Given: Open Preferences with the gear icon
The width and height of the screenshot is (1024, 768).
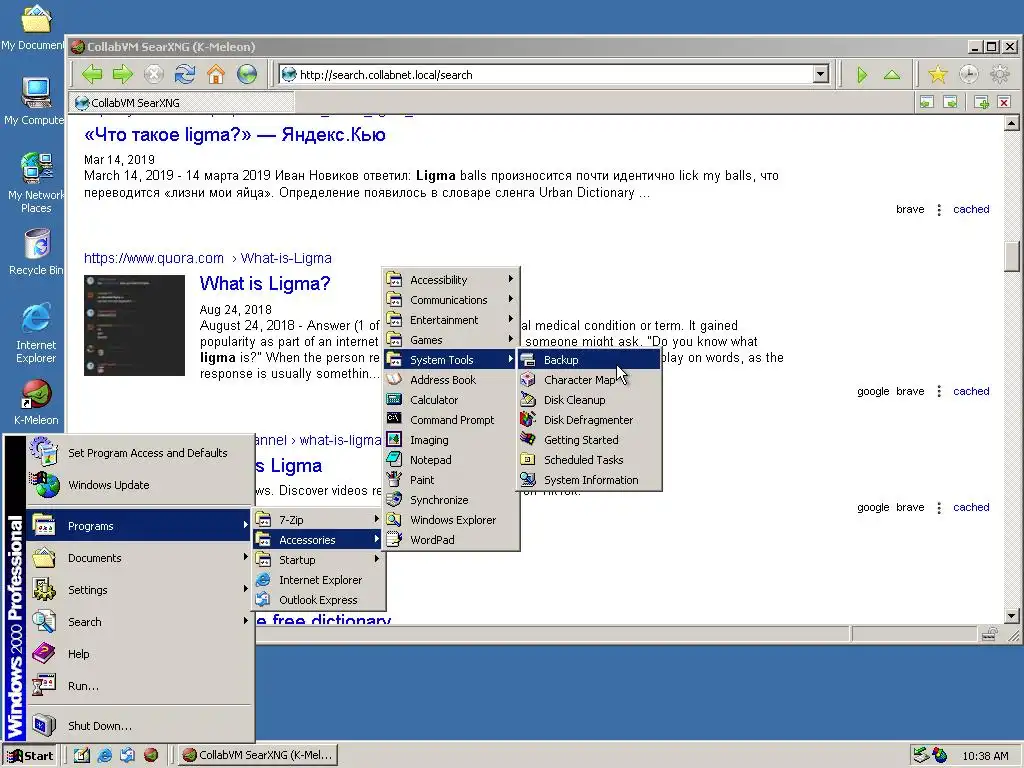Looking at the screenshot, I should click(1000, 74).
